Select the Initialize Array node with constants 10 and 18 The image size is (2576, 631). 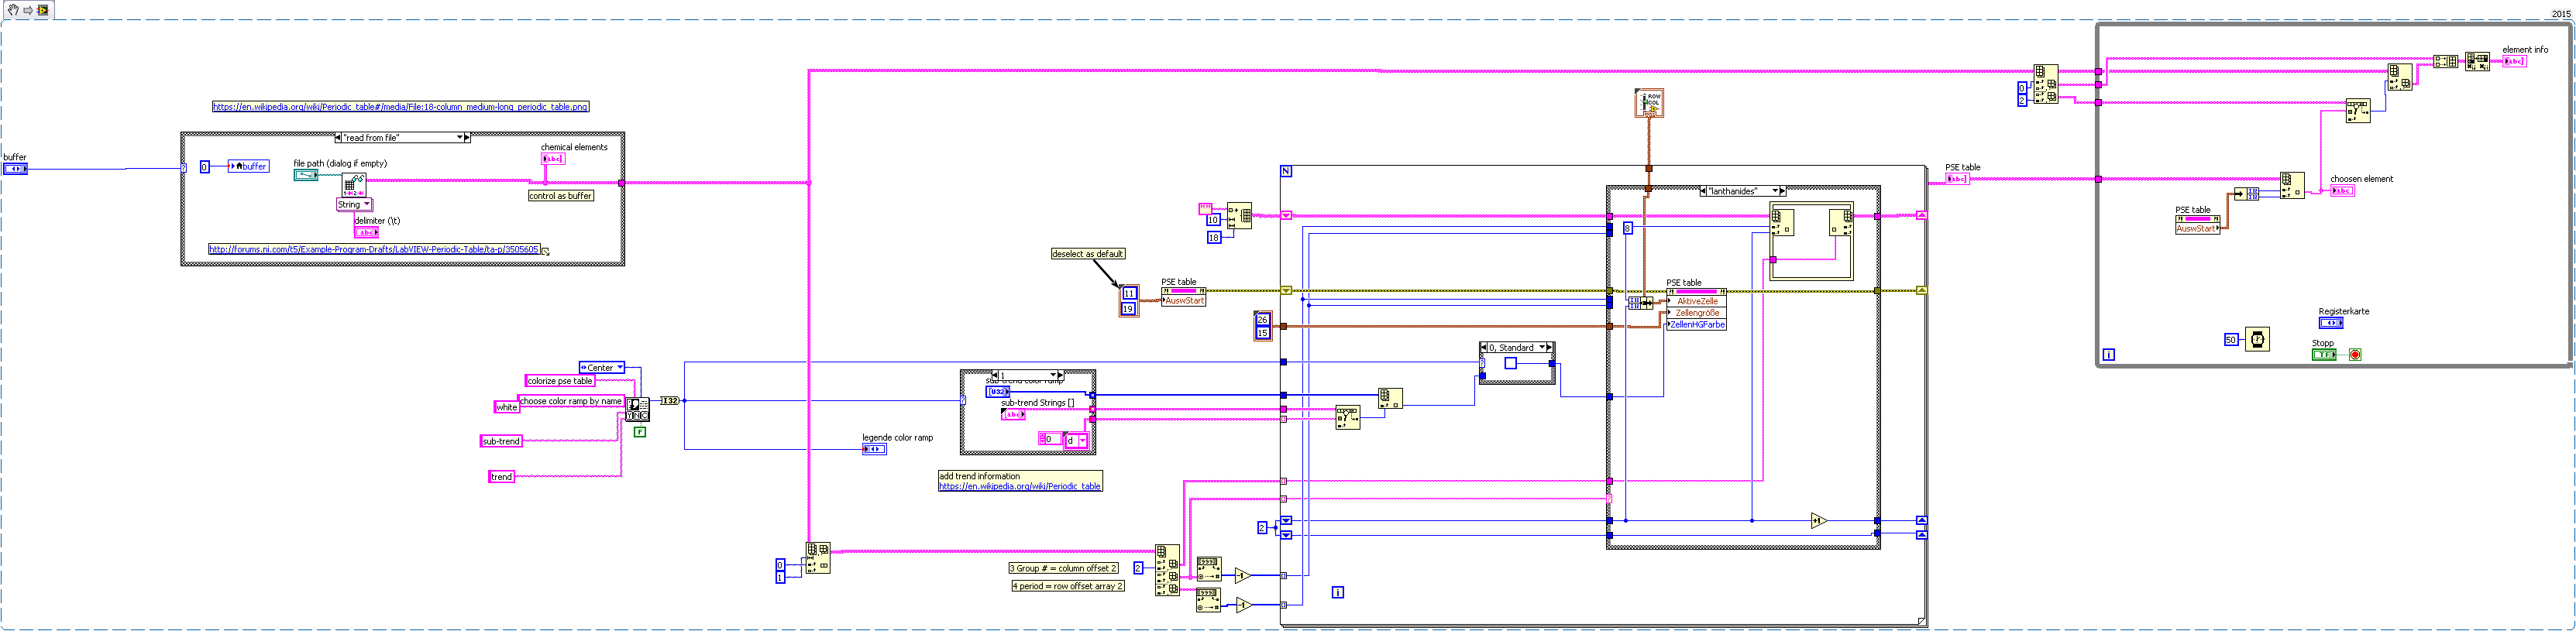pos(1239,215)
